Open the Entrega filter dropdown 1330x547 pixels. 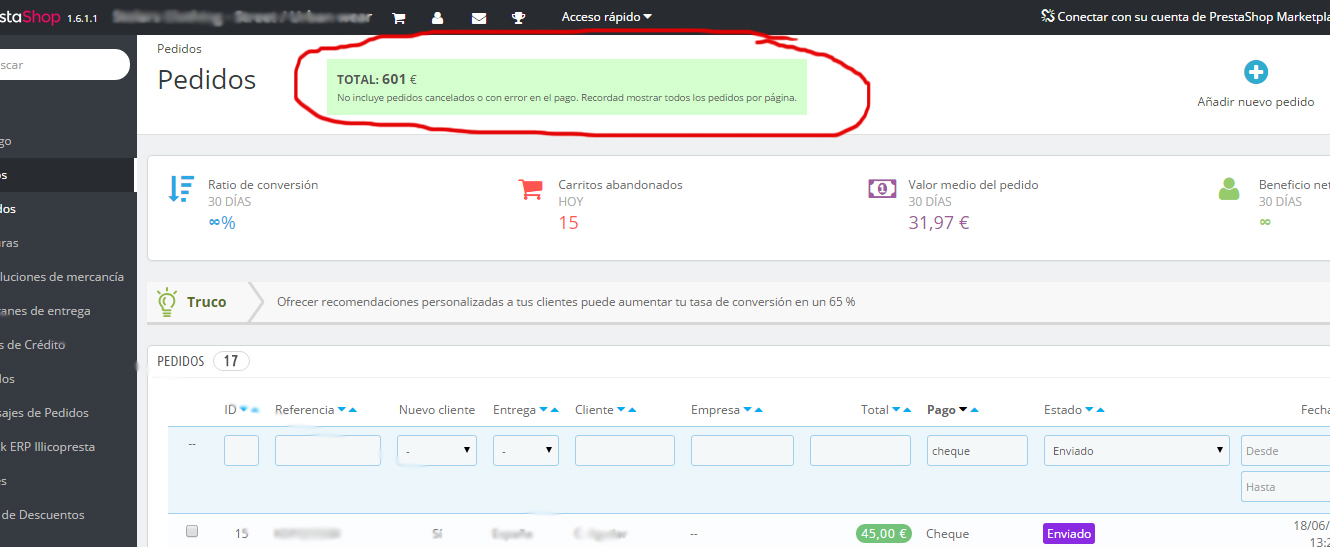526,451
